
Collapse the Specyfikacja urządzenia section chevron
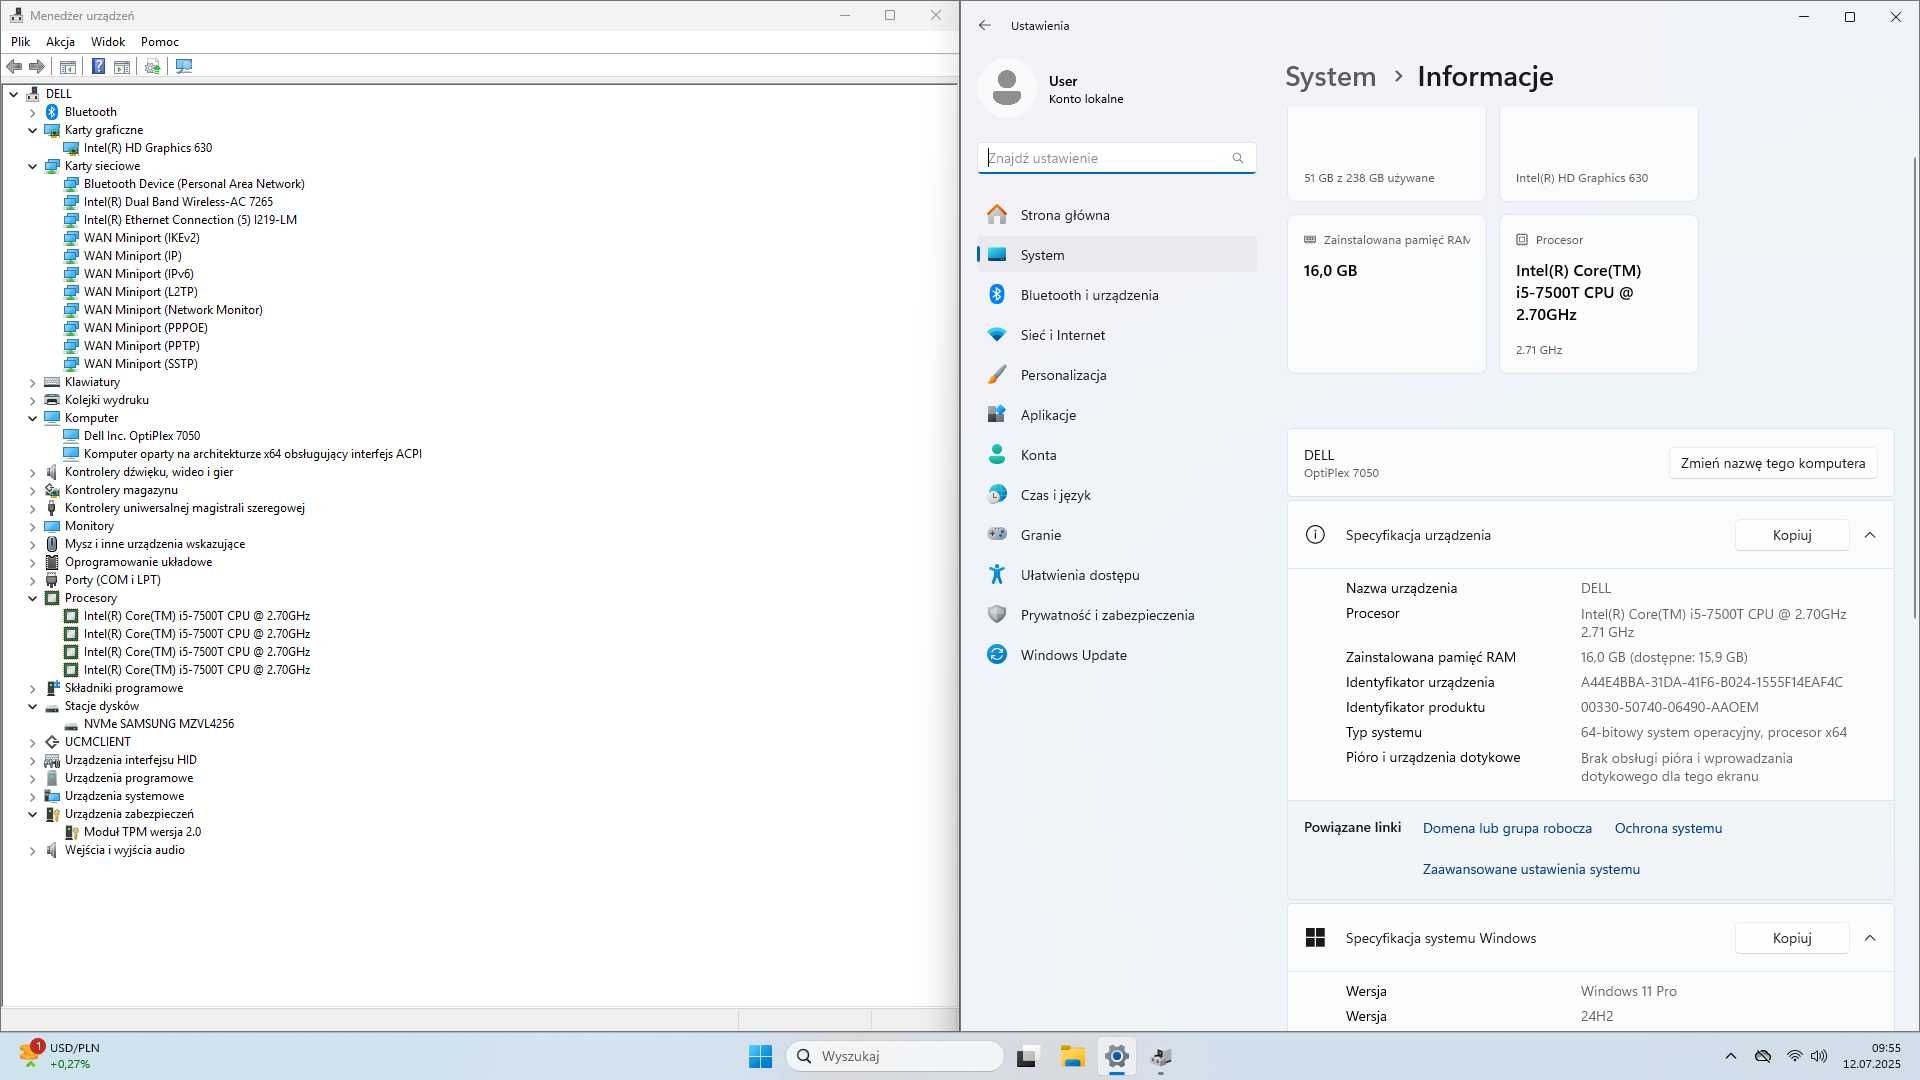[1870, 535]
